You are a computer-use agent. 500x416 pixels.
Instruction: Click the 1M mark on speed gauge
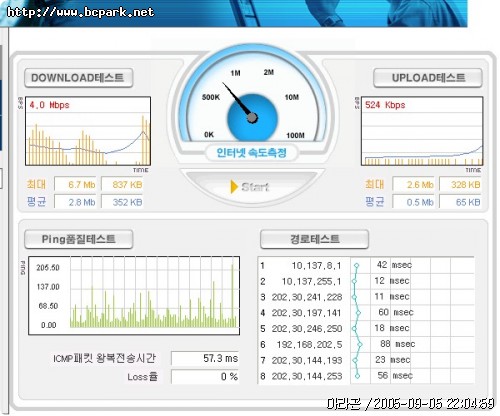[235, 73]
